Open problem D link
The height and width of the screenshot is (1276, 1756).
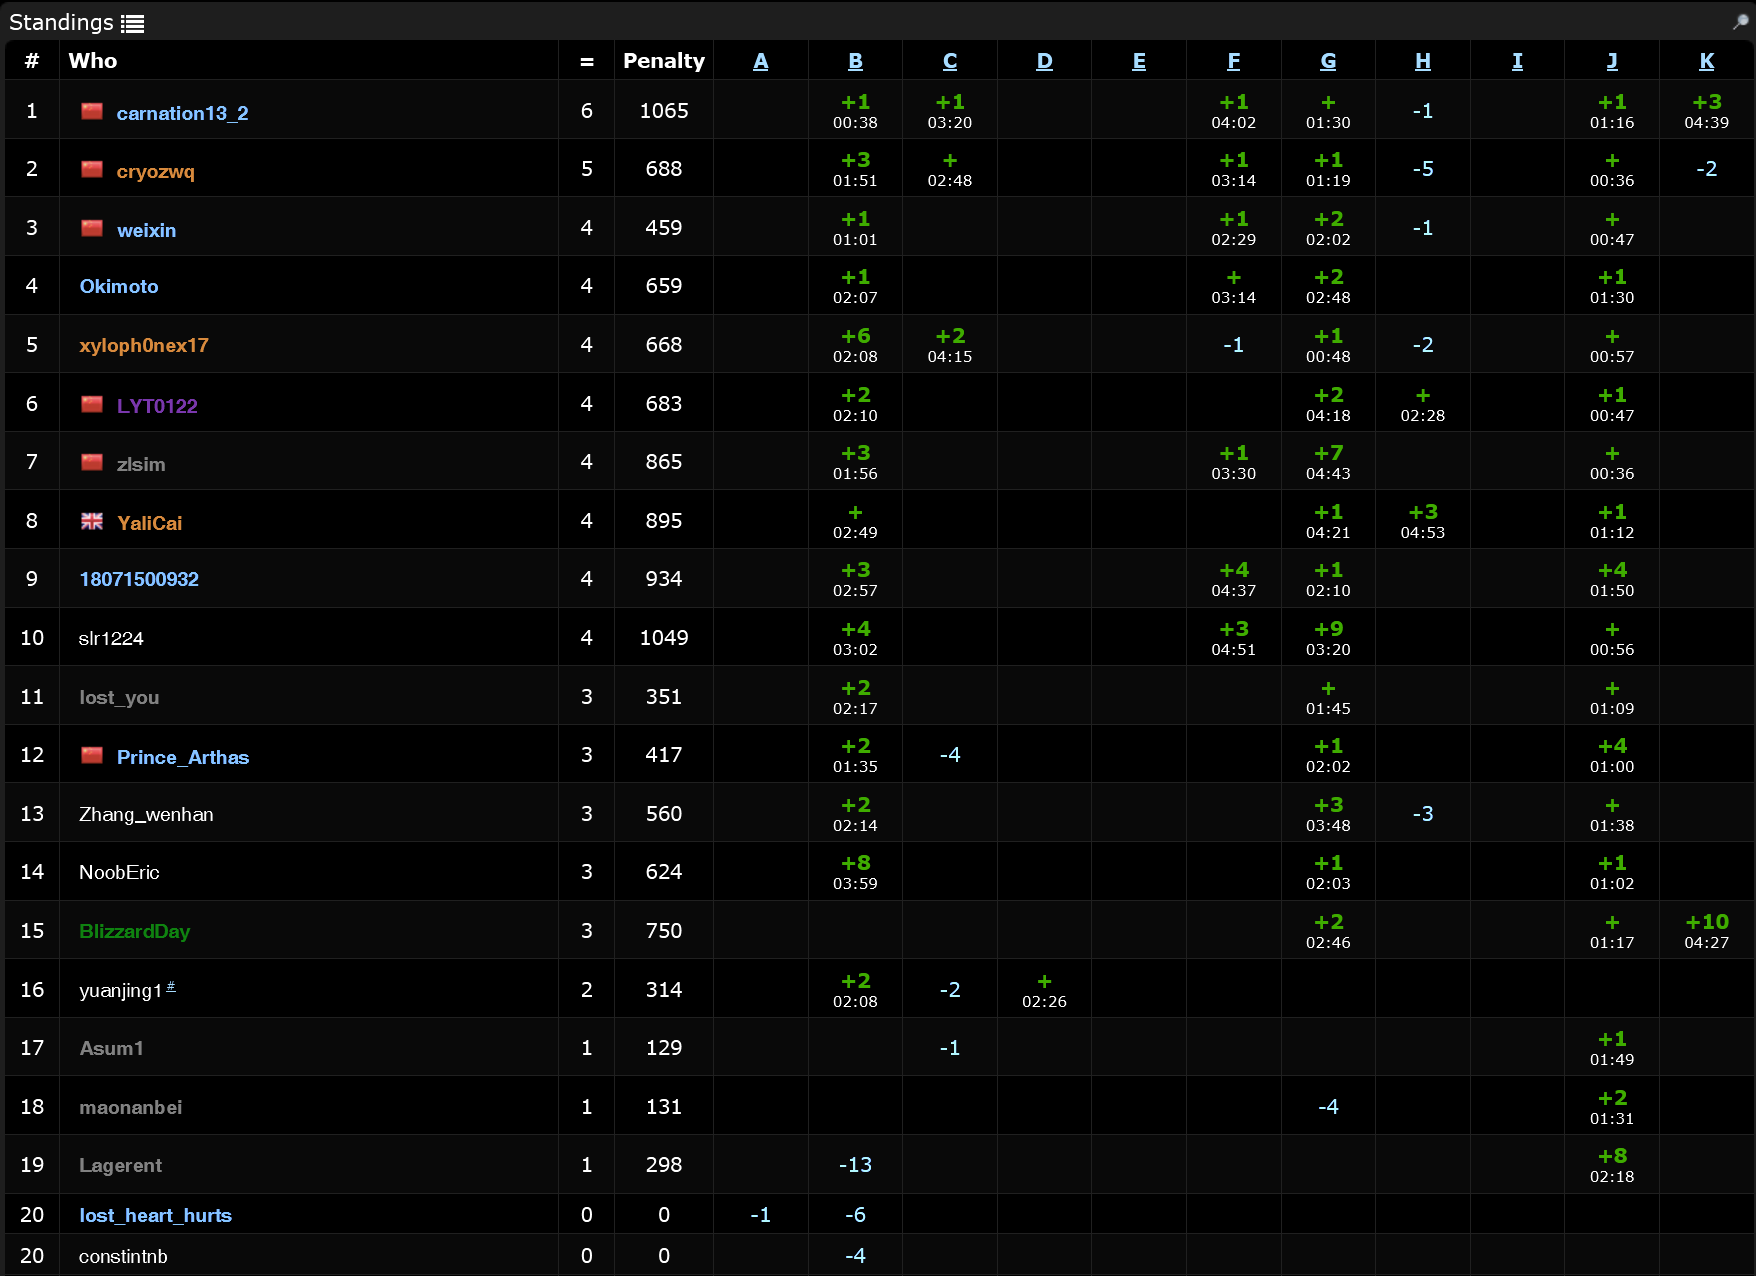coord(1045,61)
